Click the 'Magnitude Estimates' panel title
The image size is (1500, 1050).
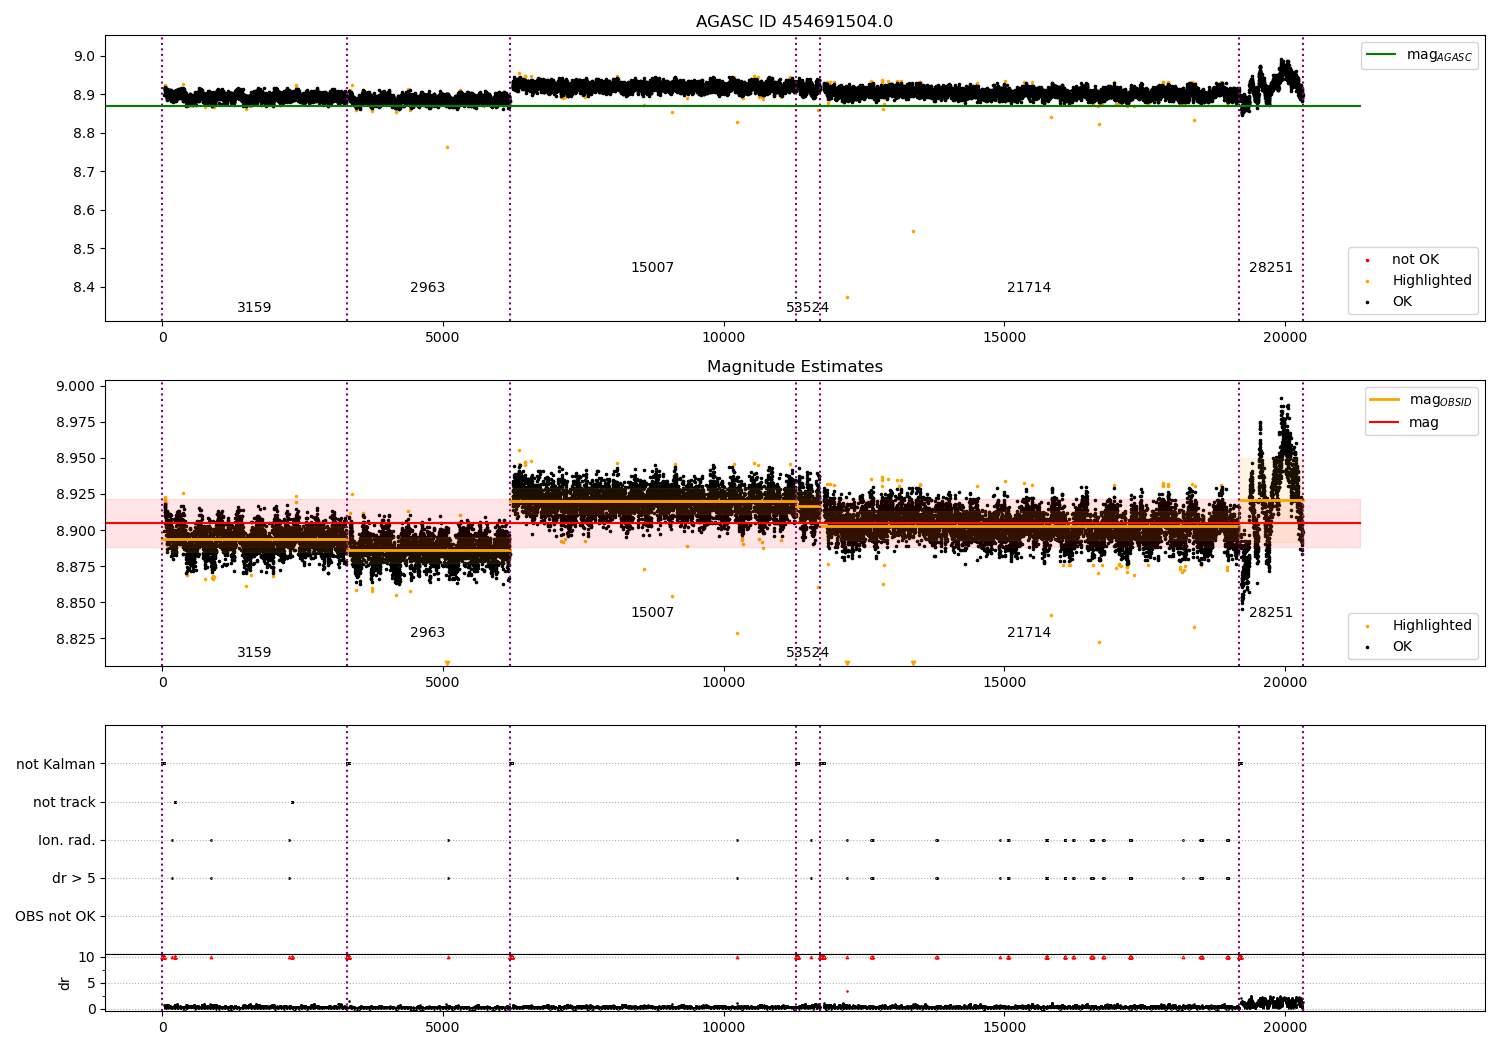click(794, 367)
